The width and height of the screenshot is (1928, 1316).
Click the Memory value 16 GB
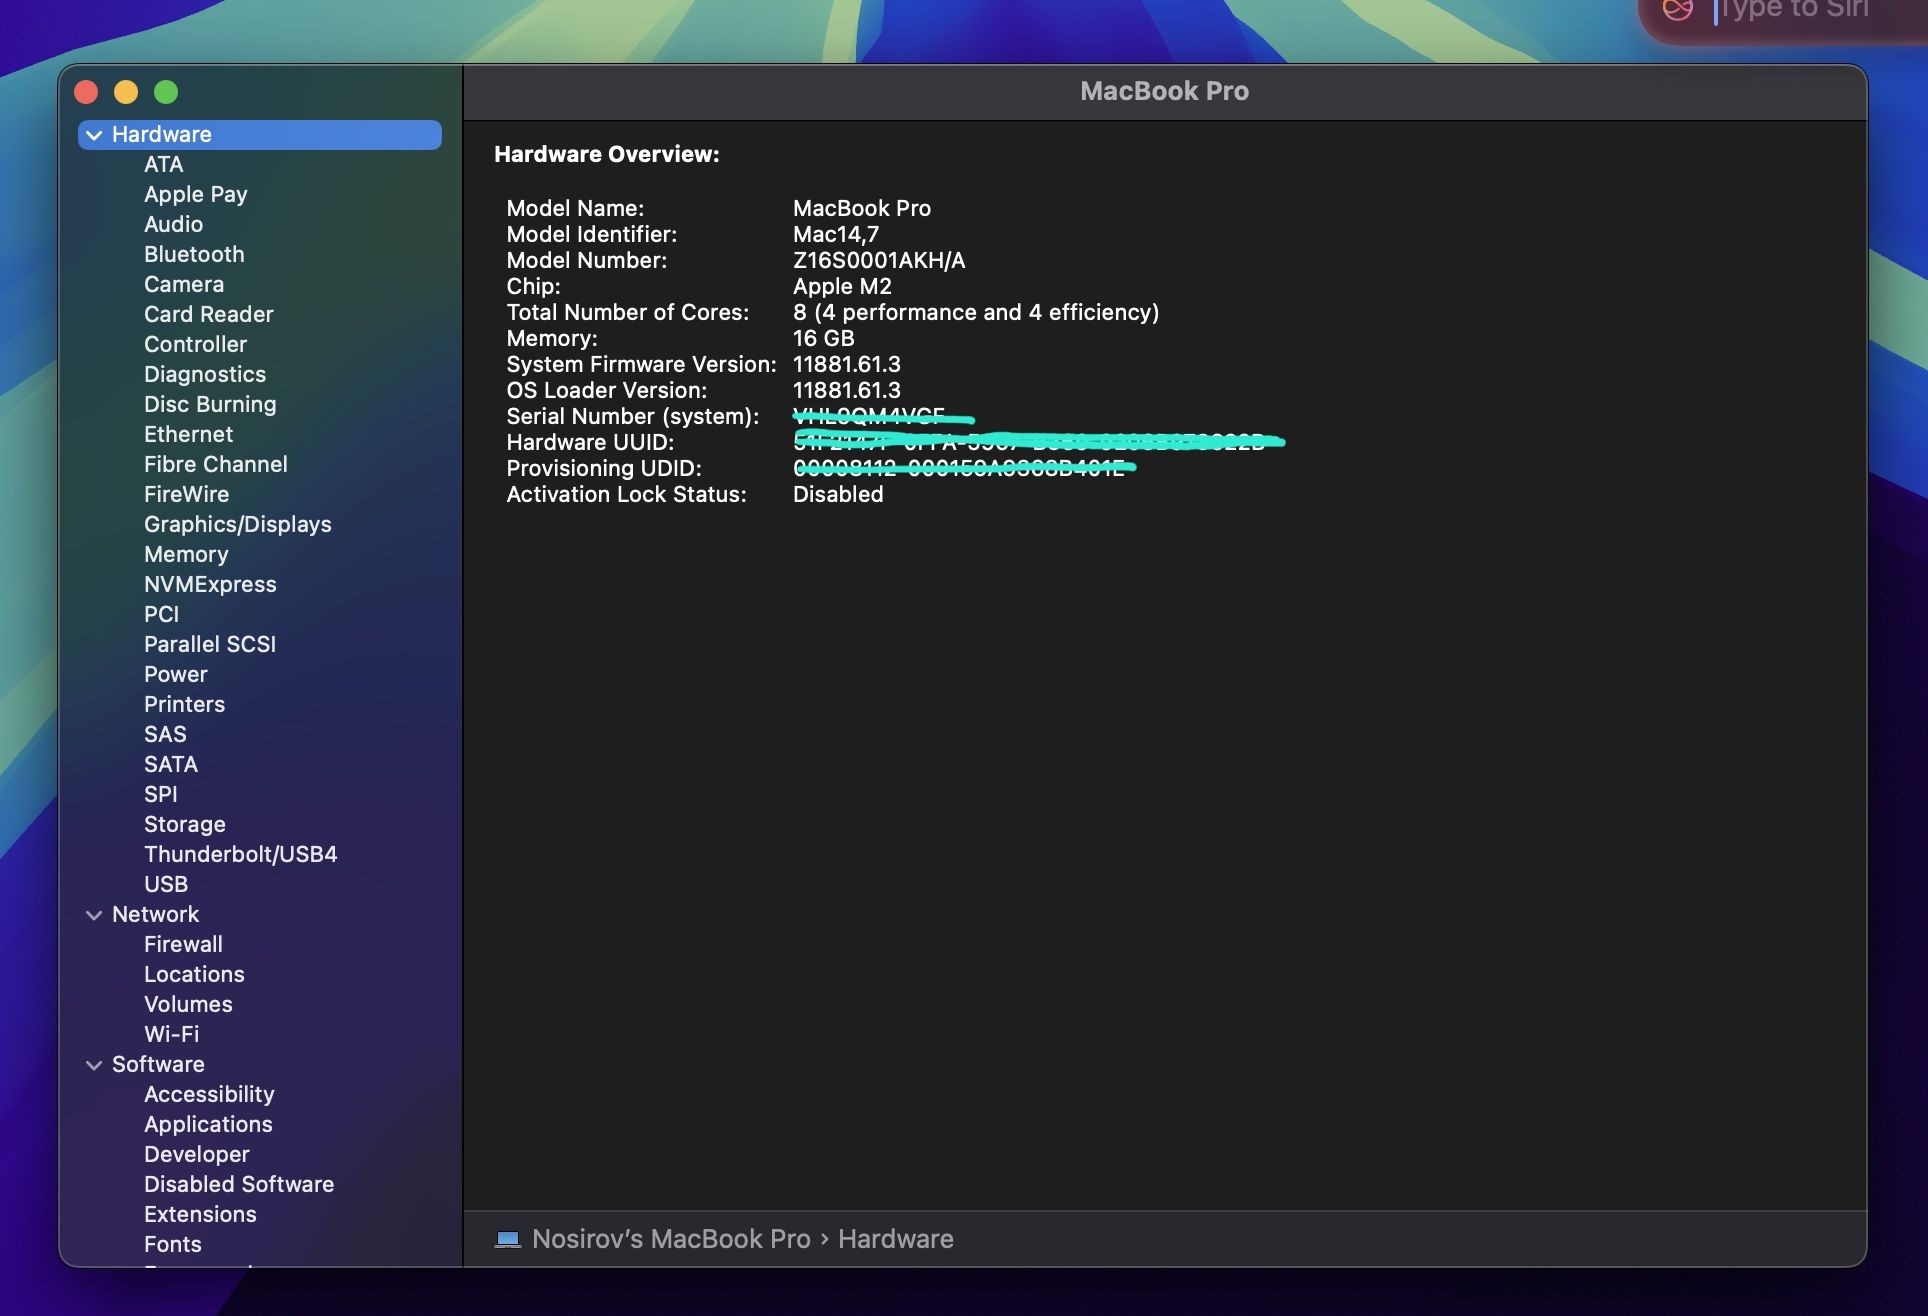tap(824, 339)
